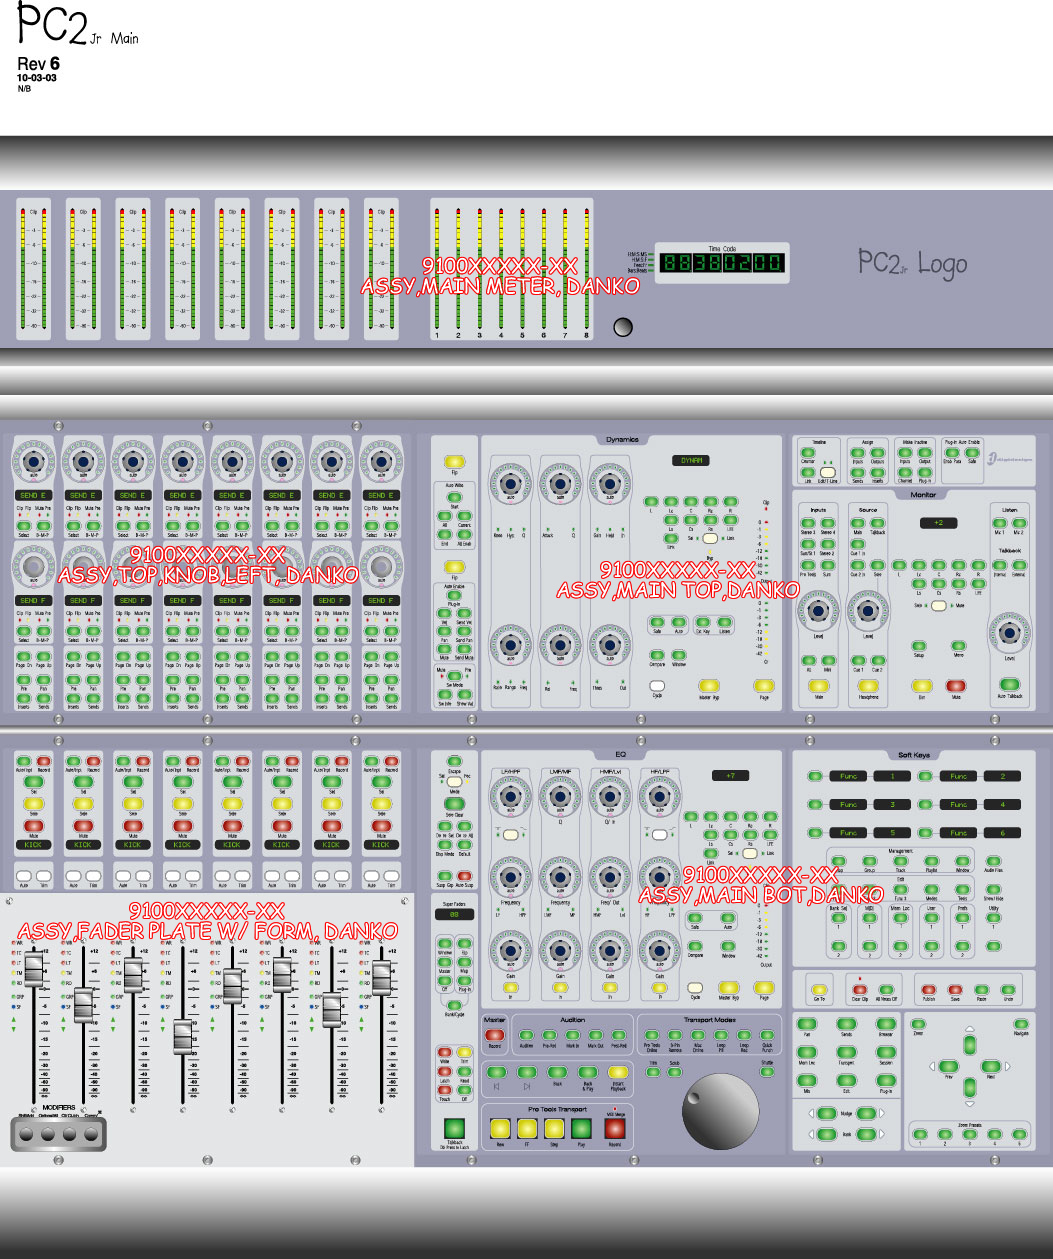Click the round black button below time code
This screenshot has width=1053, height=1259.
[x=623, y=326]
